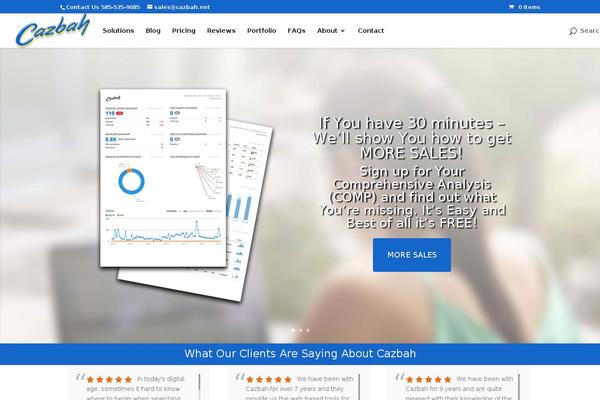Click the MORE SALES button

click(412, 255)
